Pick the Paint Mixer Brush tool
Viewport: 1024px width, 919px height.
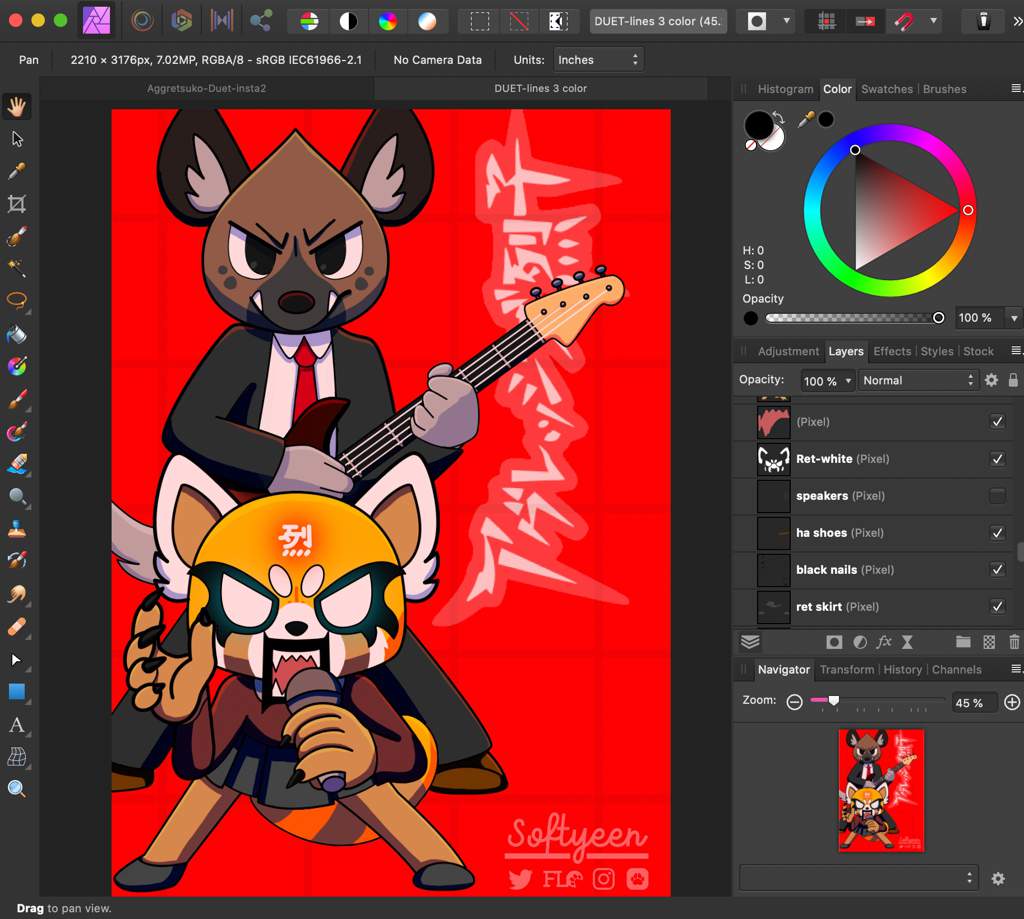tap(17, 431)
